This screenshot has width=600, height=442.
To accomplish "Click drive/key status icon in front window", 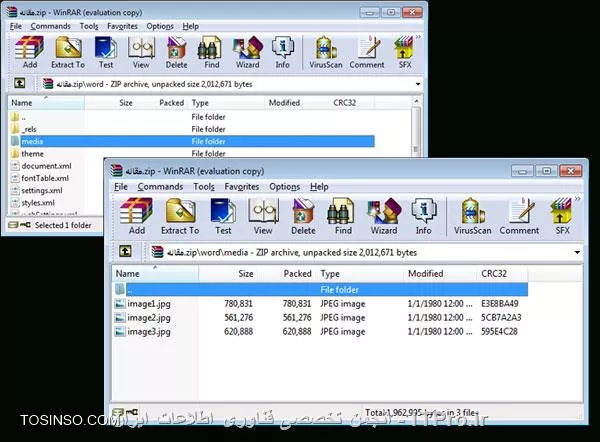I will pyautogui.click(x=125, y=413).
